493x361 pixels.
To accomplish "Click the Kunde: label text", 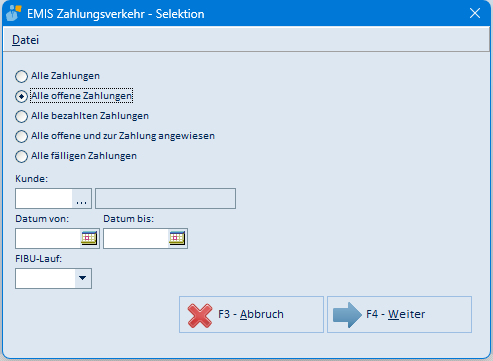I will (32, 179).
